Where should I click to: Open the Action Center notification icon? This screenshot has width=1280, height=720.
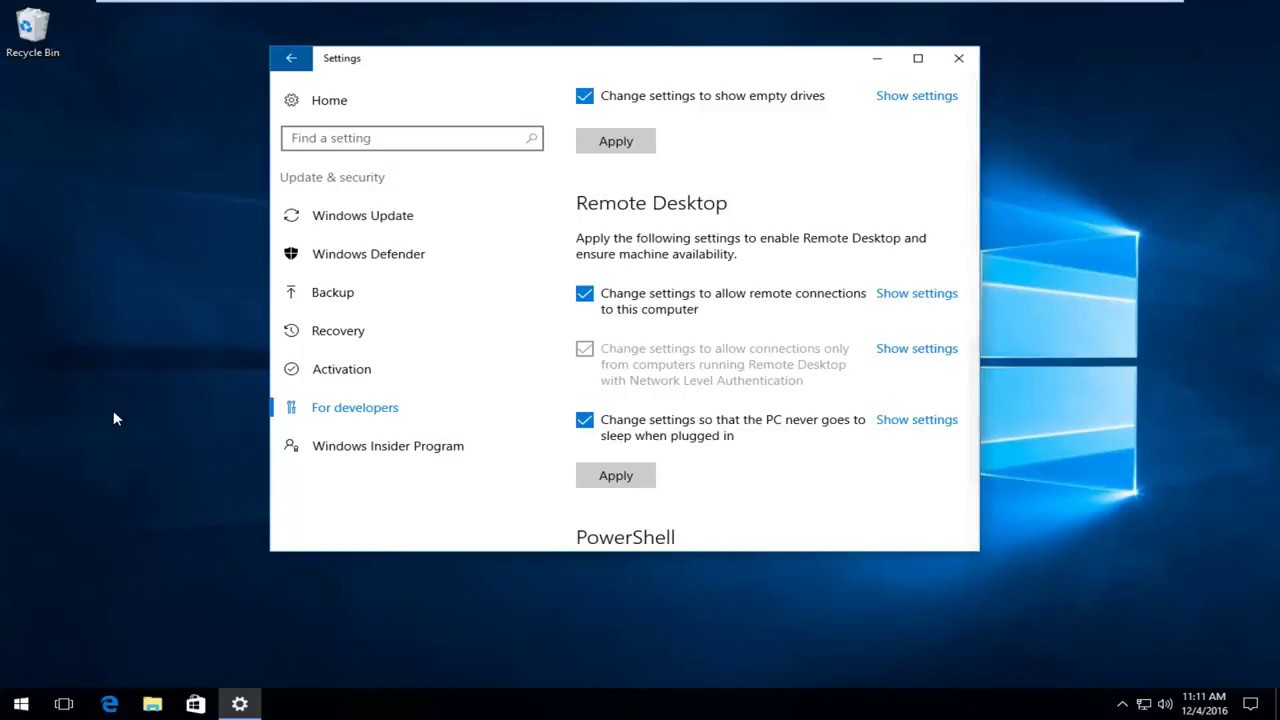1250,704
